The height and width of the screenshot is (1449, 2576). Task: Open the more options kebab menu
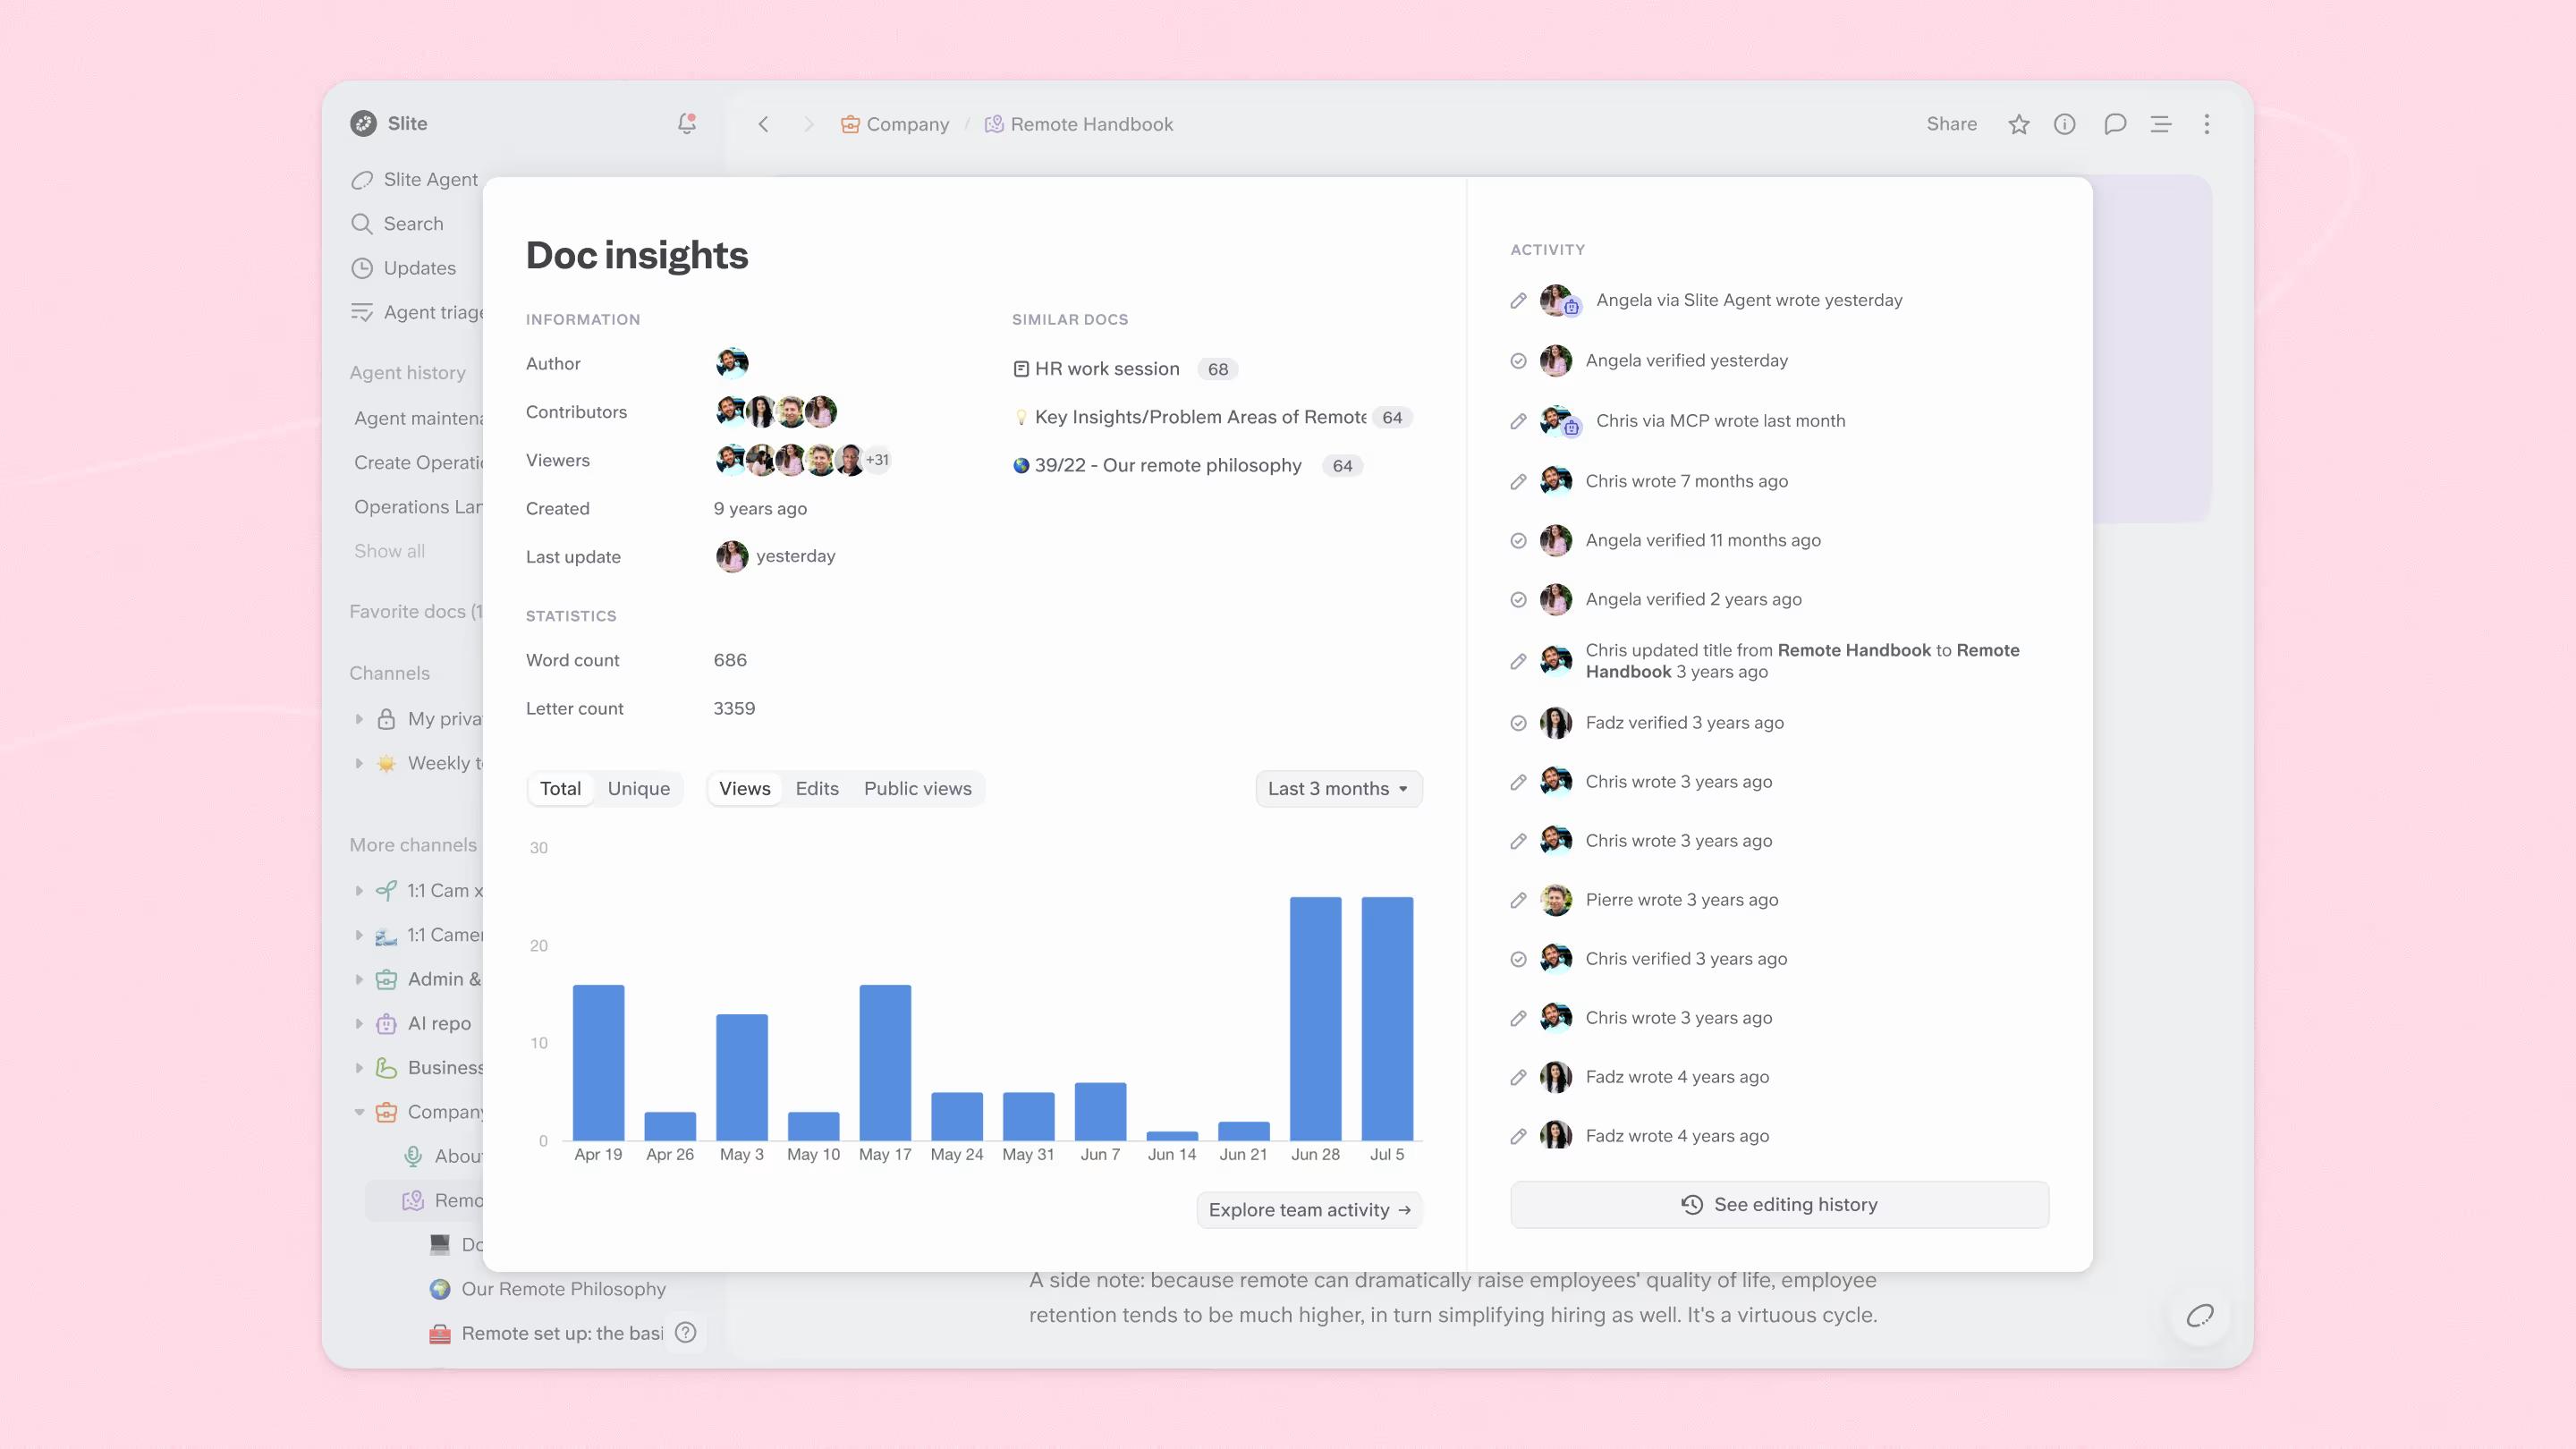pos(2206,124)
